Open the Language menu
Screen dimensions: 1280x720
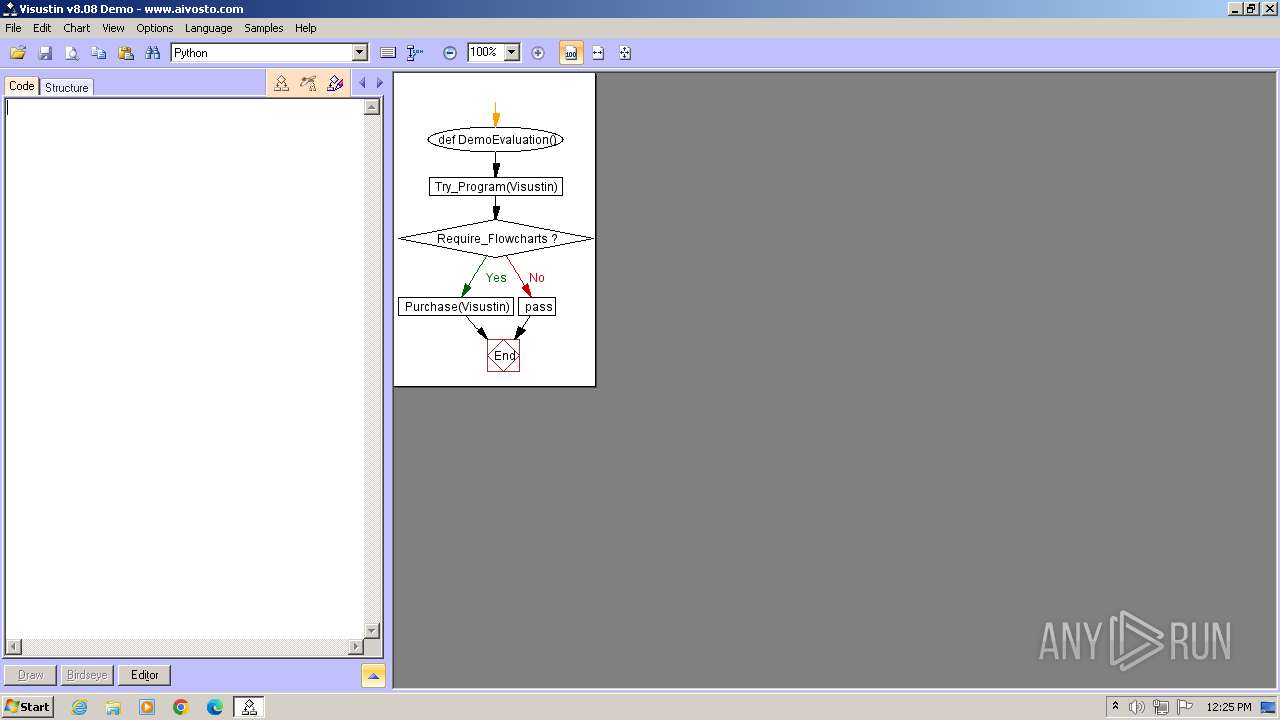click(x=208, y=28)
